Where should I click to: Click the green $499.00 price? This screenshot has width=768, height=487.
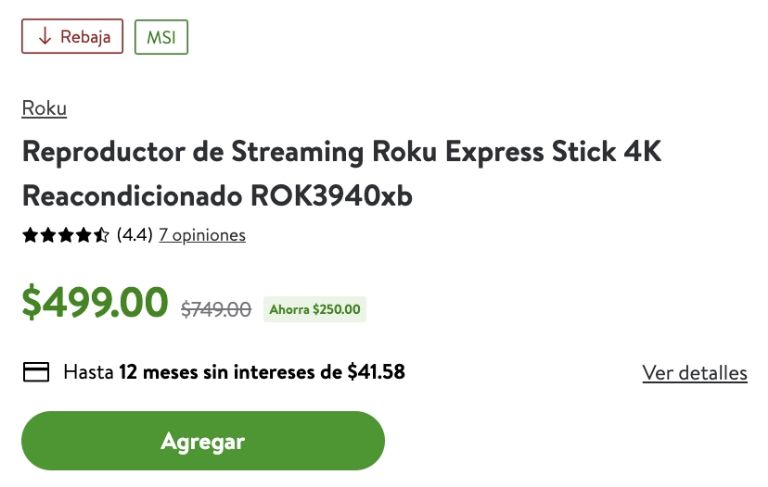click(95, 303)
